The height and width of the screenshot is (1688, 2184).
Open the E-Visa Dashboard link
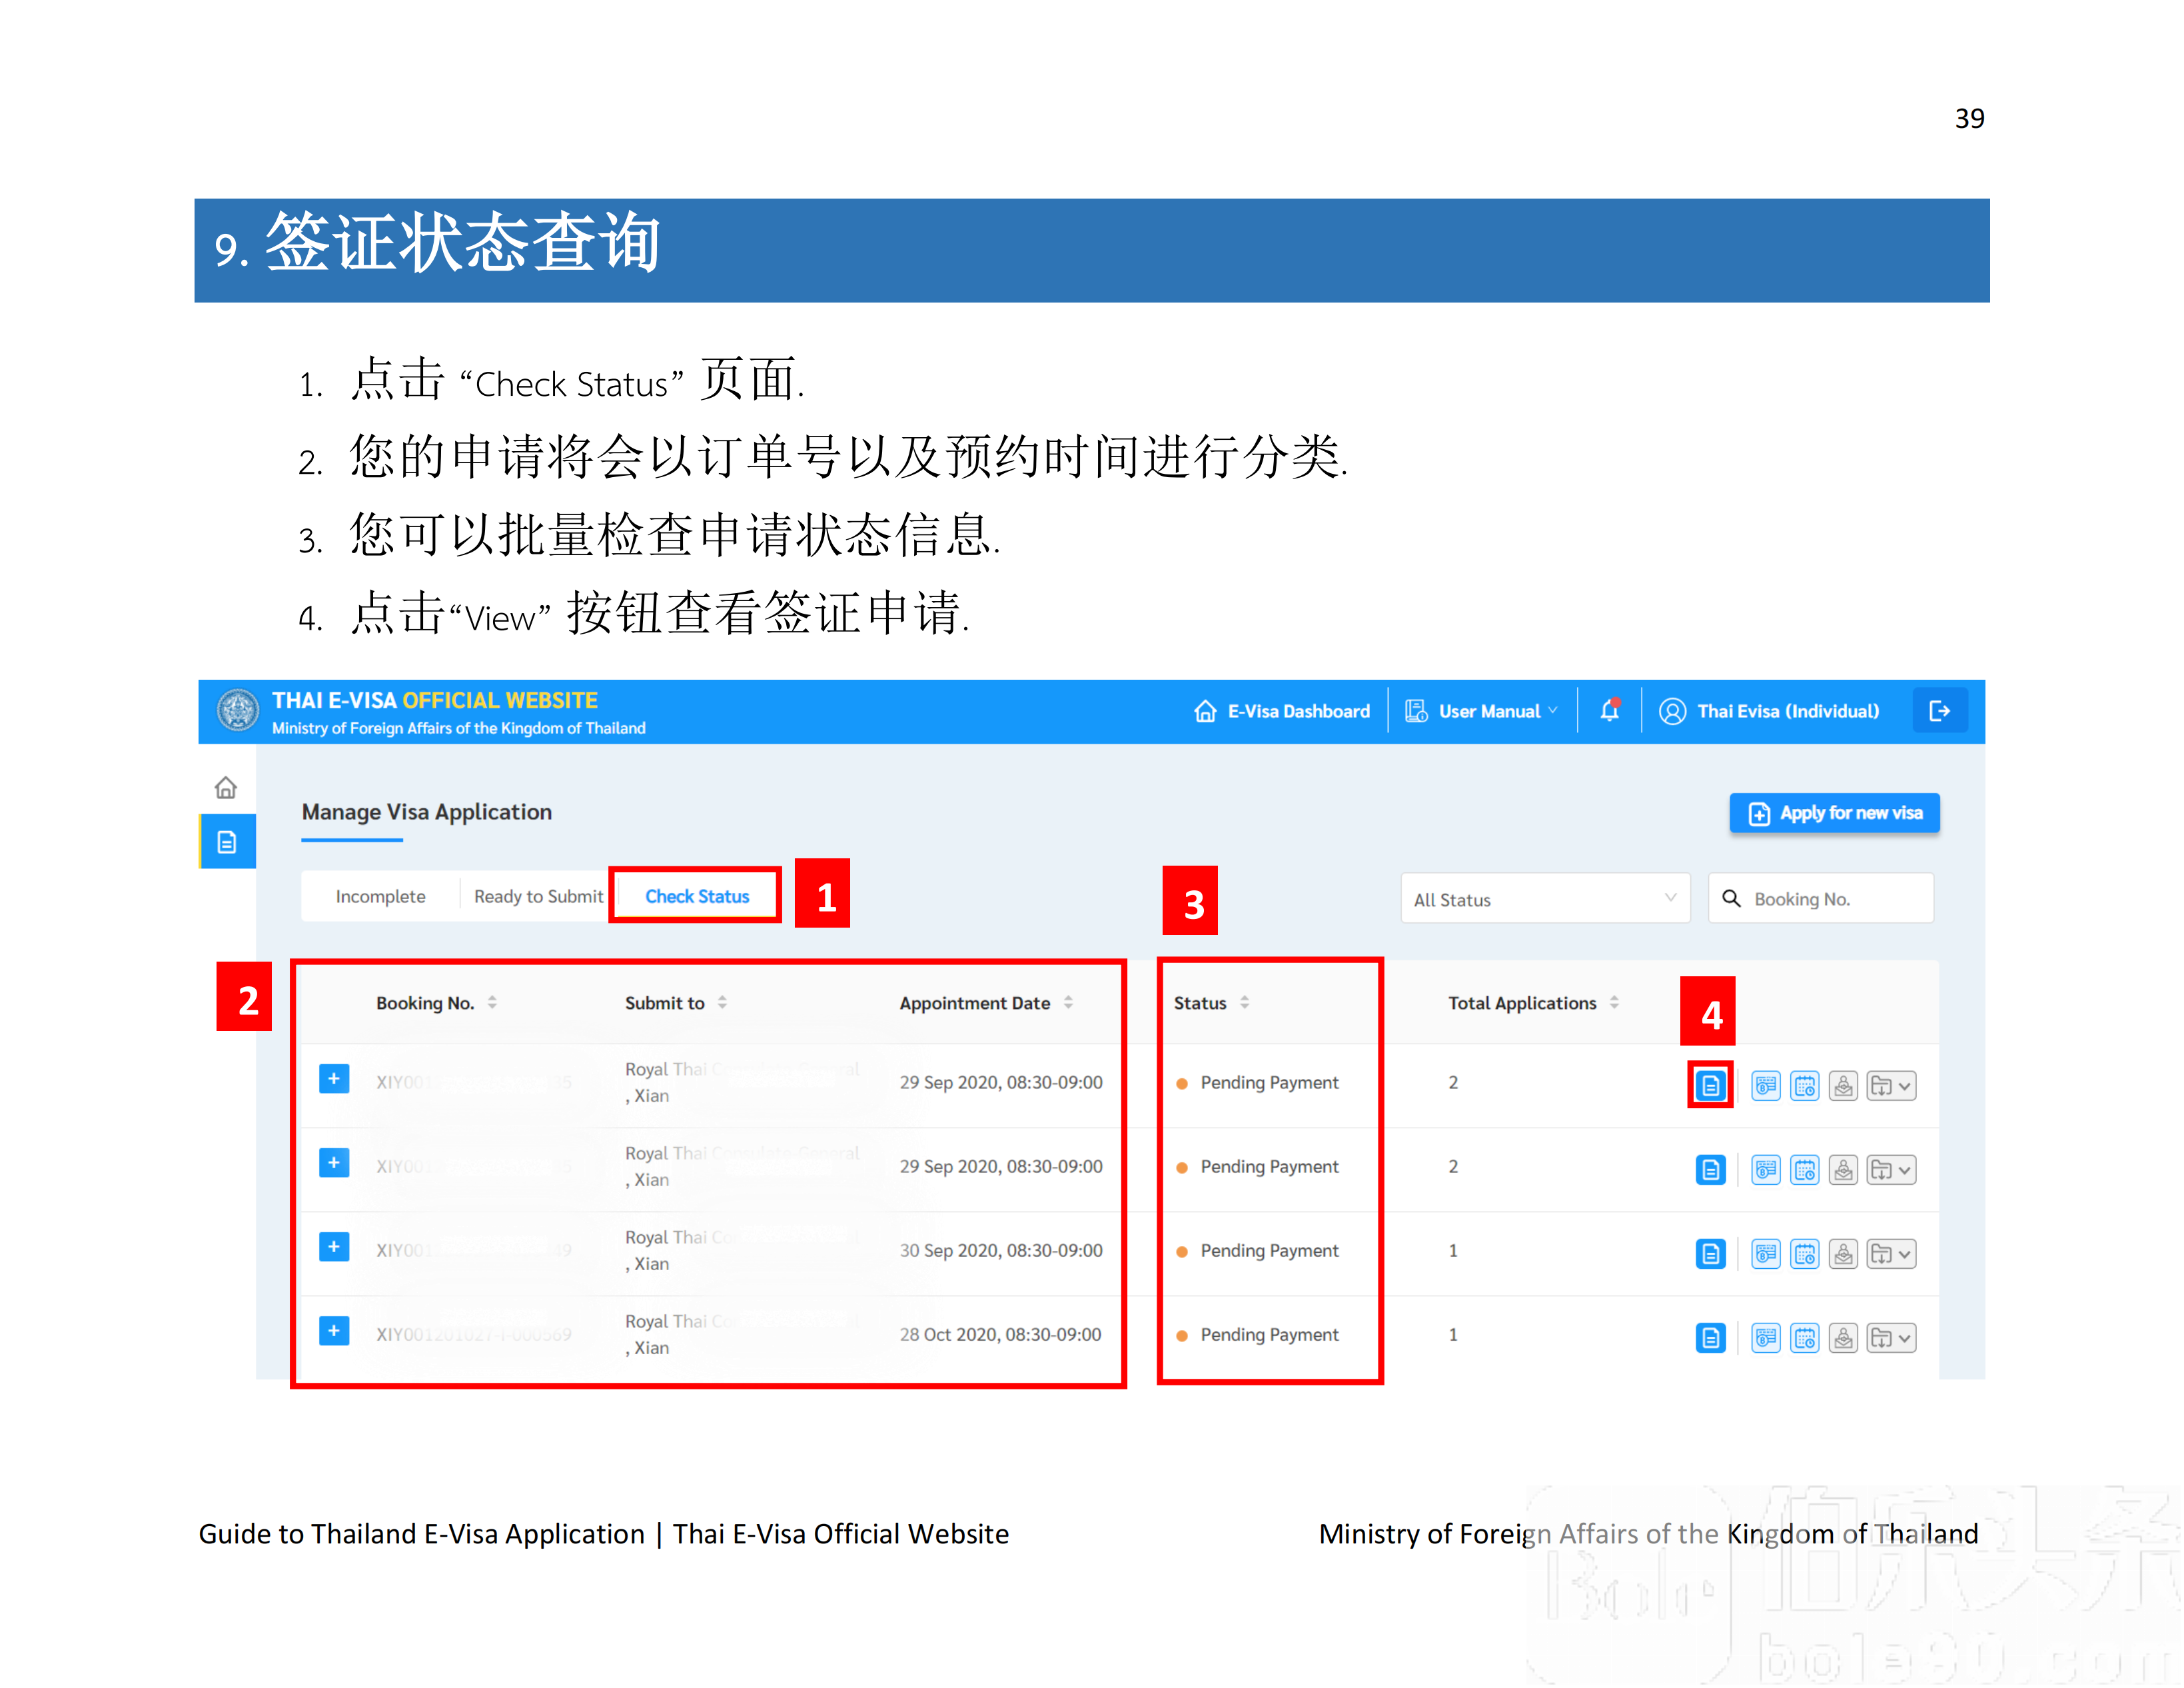(1283, 710)
